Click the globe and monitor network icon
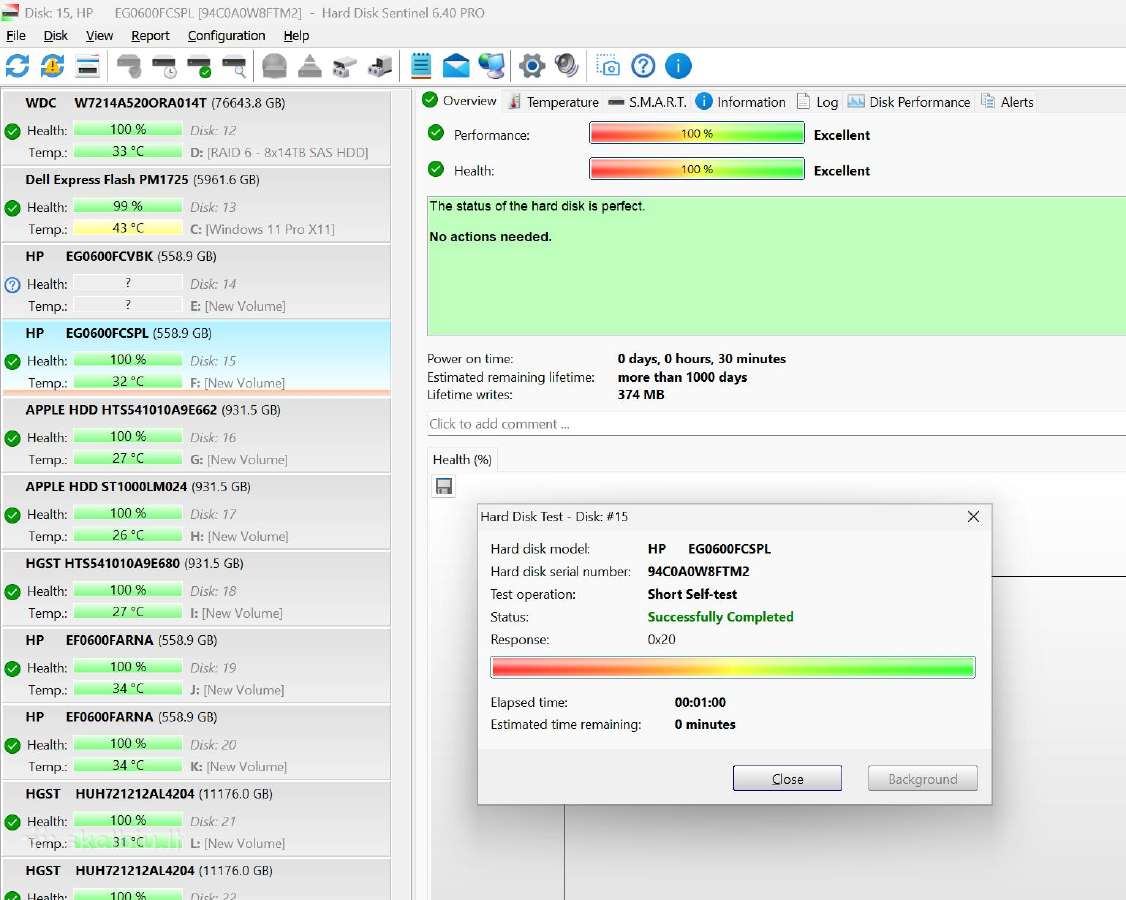Screen dimensions: 1126x900 tap(492, 66)
